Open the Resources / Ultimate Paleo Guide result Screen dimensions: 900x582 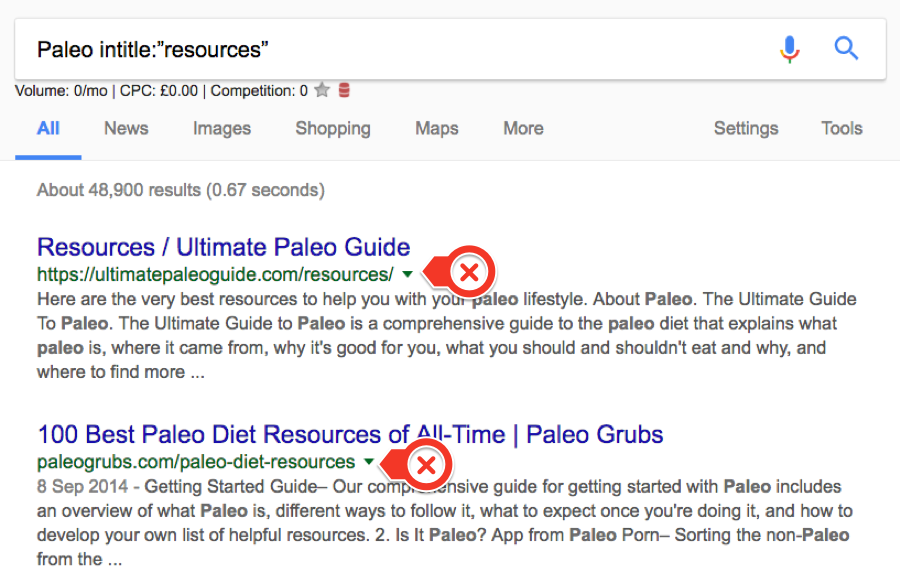point(223,247)
